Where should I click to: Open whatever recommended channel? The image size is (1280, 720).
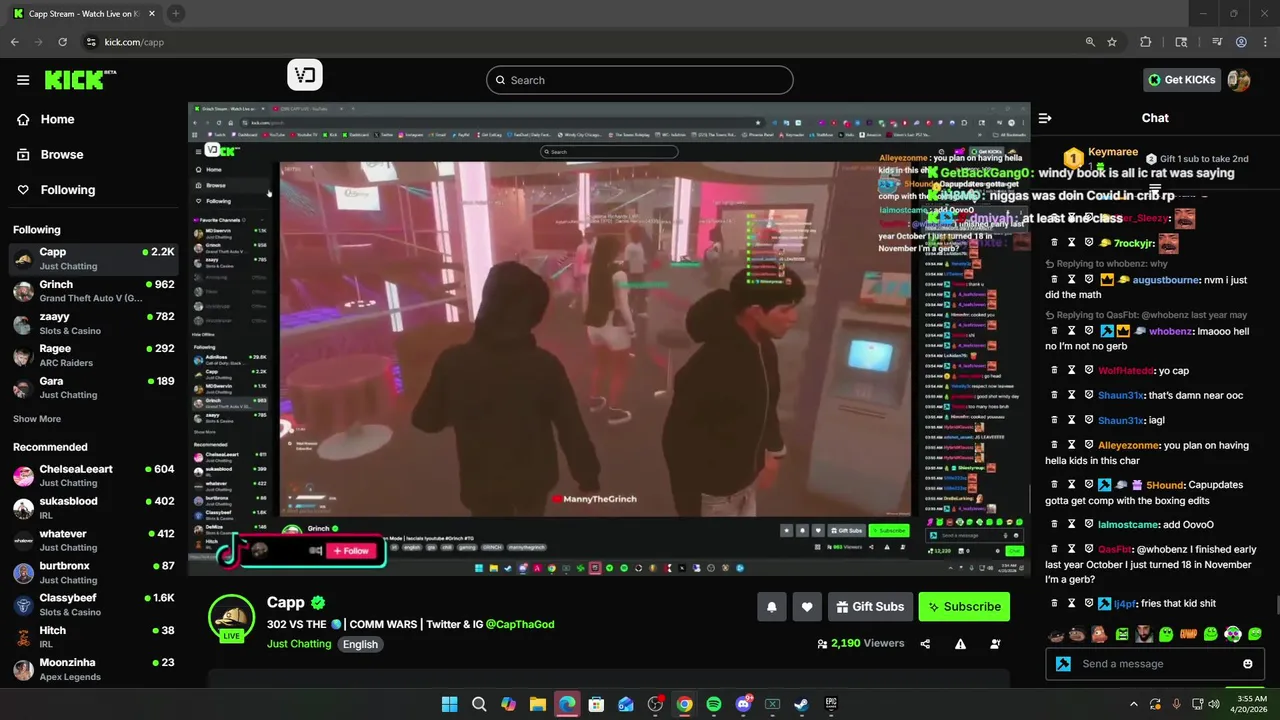94,540
